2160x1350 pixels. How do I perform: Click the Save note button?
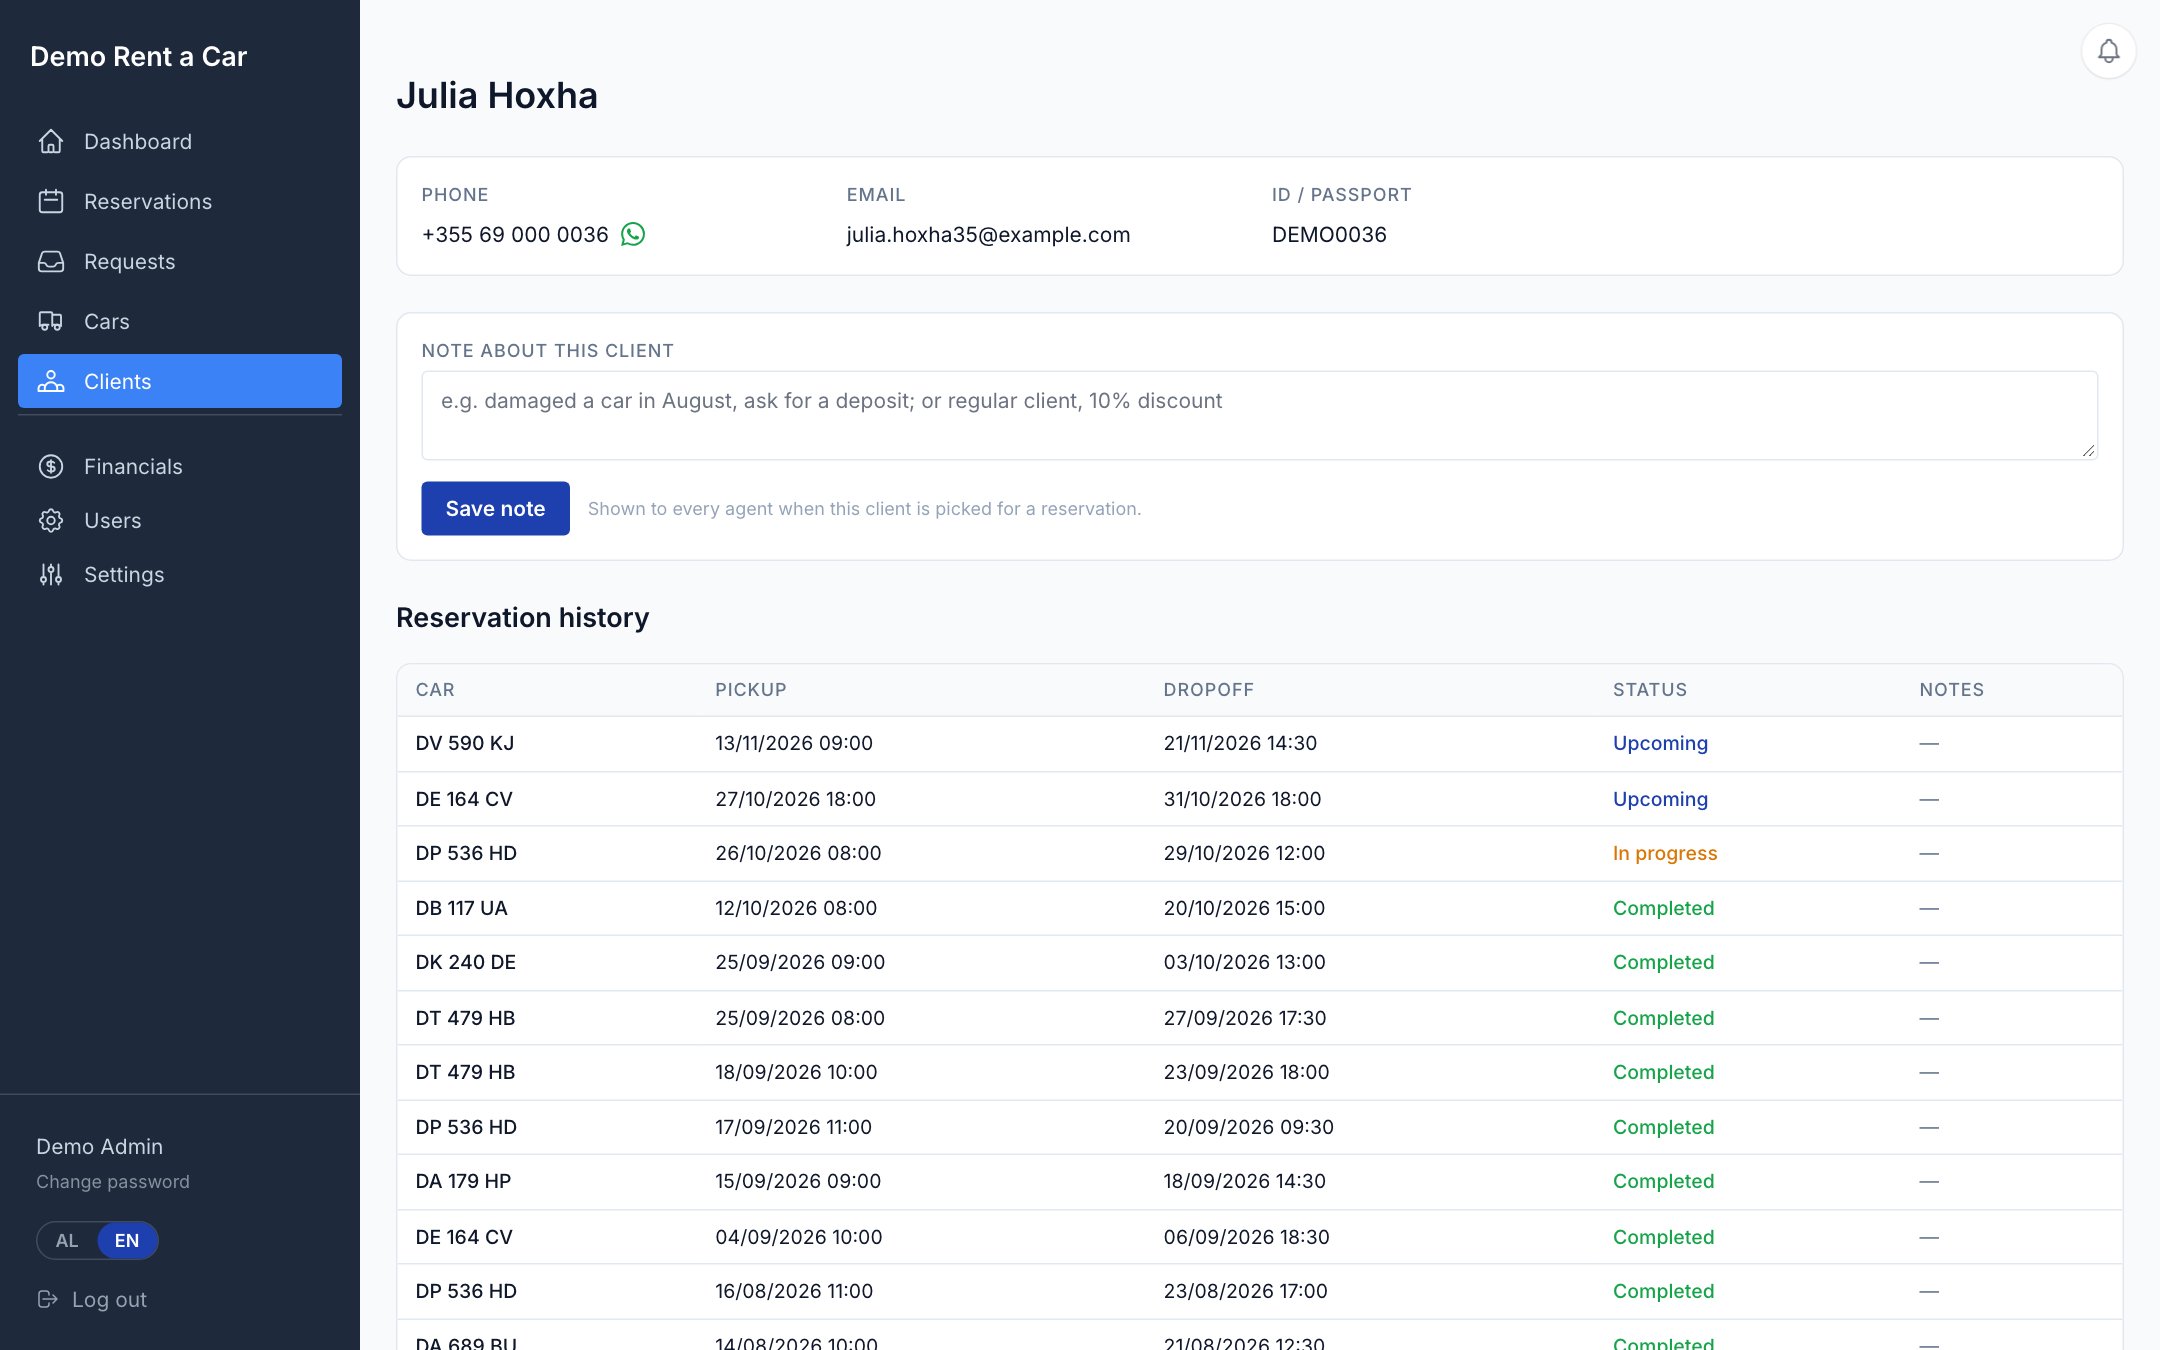click(x=495, y=508)
